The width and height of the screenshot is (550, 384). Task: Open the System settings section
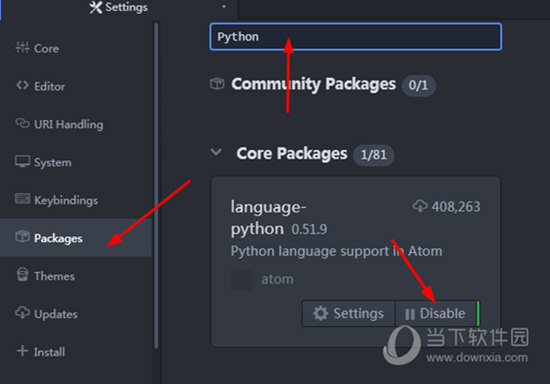pos(75,162)
